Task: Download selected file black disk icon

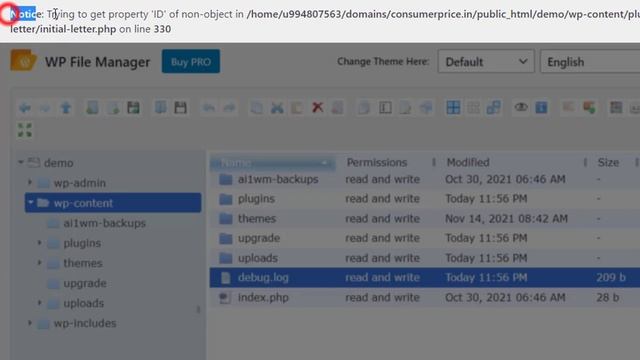Action: (180, 108)
